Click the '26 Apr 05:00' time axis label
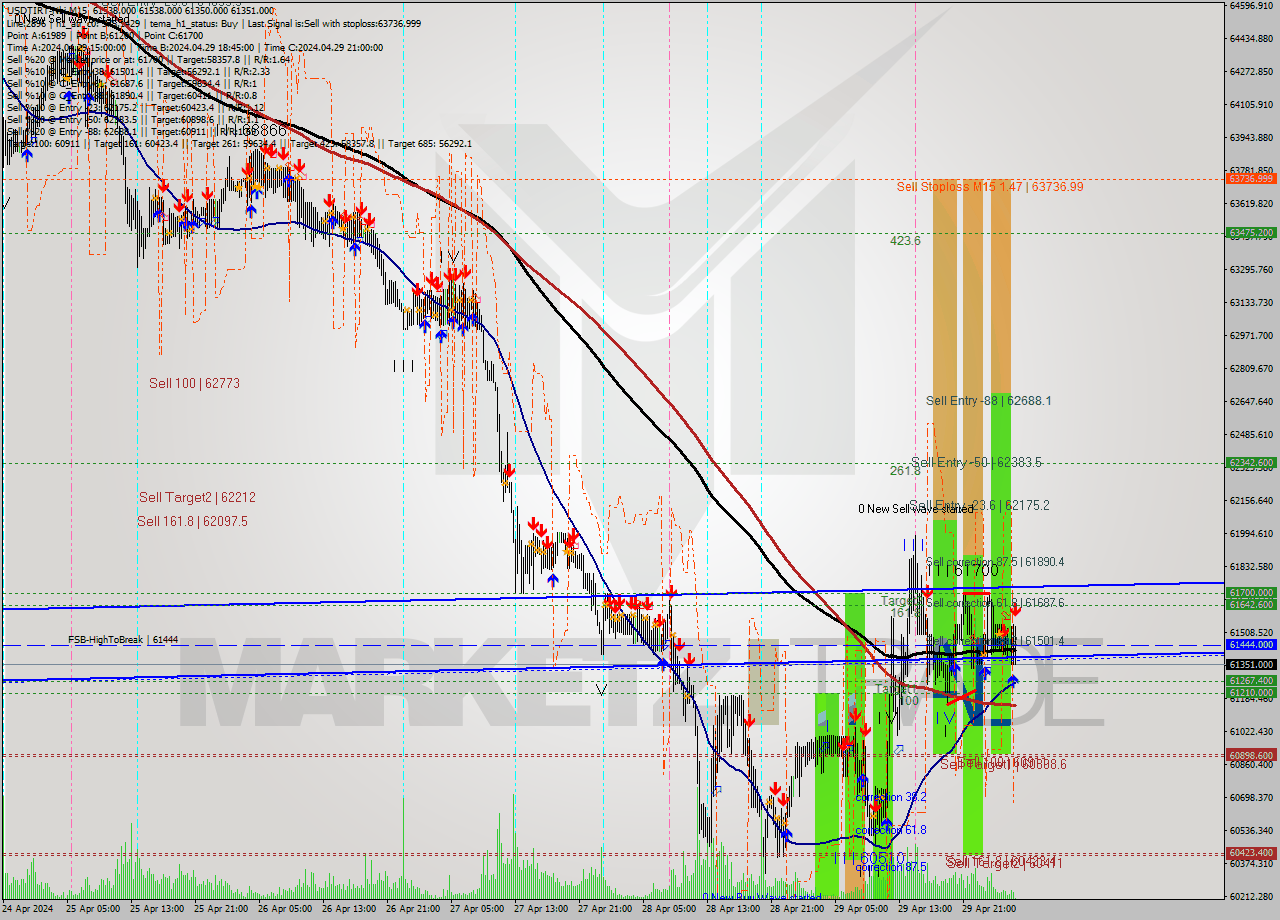The height and width of the screenshot is (920, 1280). coord(285,909)
